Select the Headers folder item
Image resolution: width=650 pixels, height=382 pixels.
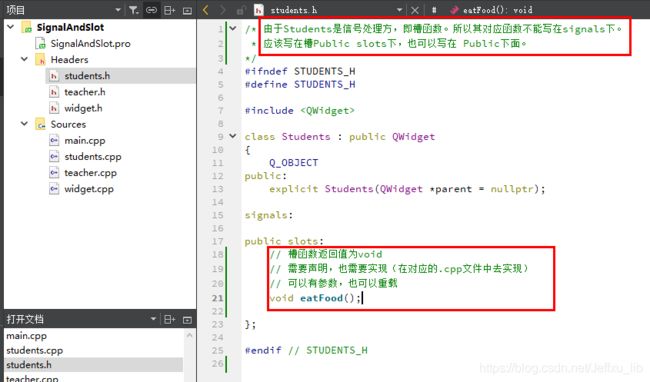point(69,60)
